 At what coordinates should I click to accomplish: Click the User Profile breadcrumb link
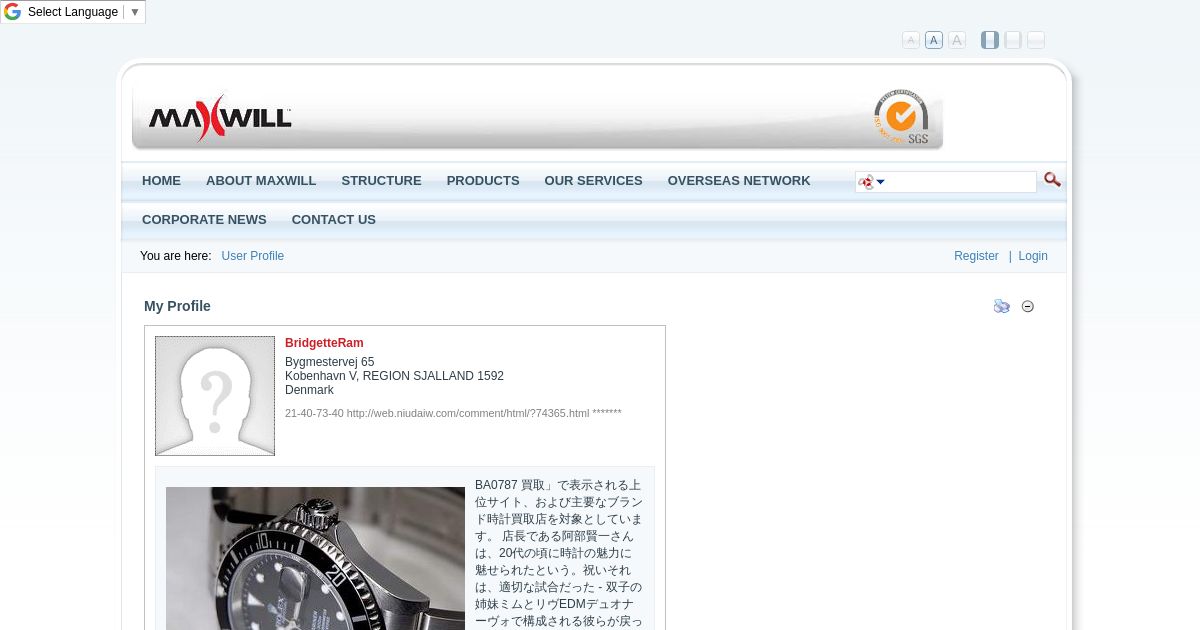(x=253, y=256)
